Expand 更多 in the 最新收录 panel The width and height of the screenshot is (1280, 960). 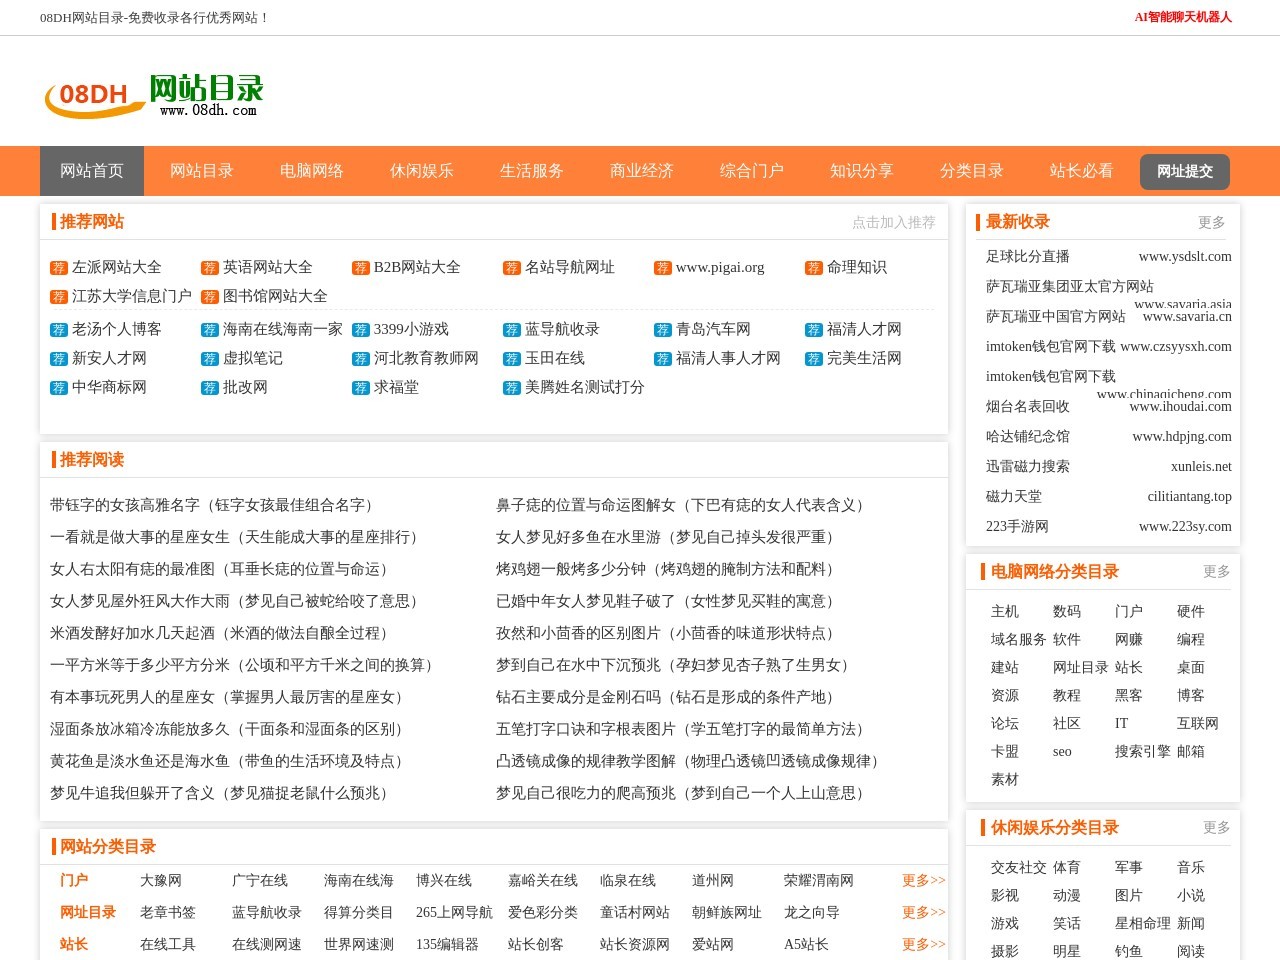(1211, 223)
